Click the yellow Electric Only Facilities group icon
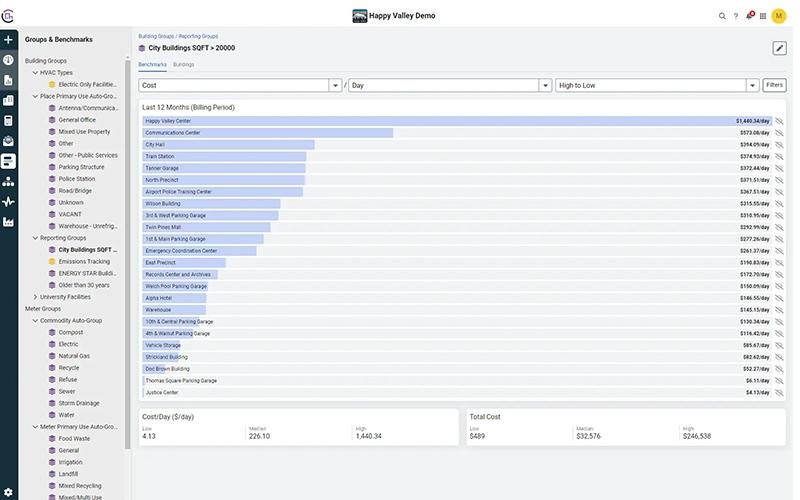 [52, 85]
